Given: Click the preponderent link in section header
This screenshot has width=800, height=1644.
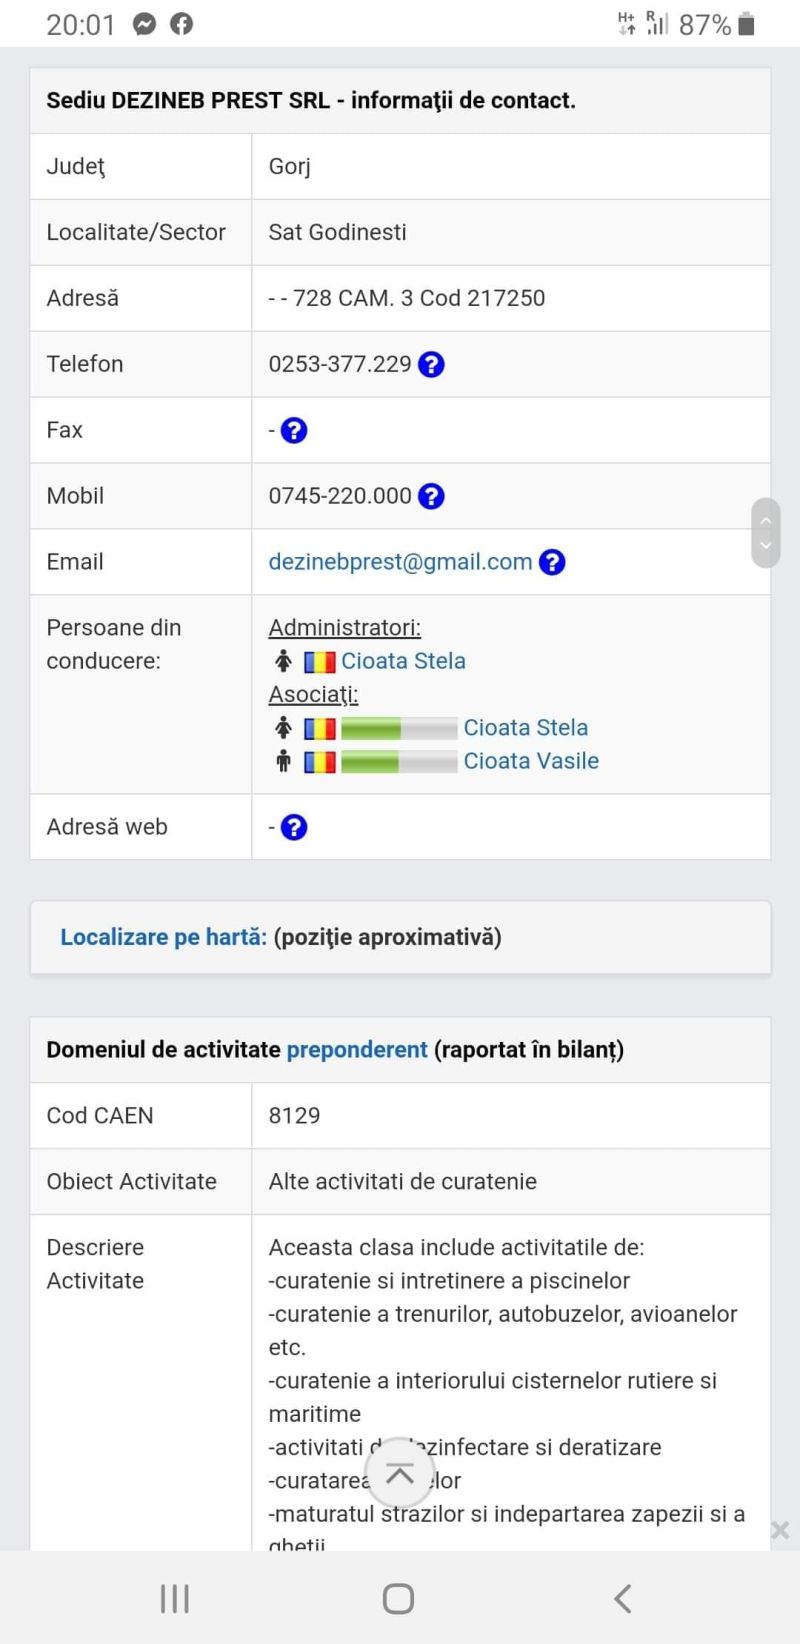Looking at the screenshot, I should point(357,1050).
